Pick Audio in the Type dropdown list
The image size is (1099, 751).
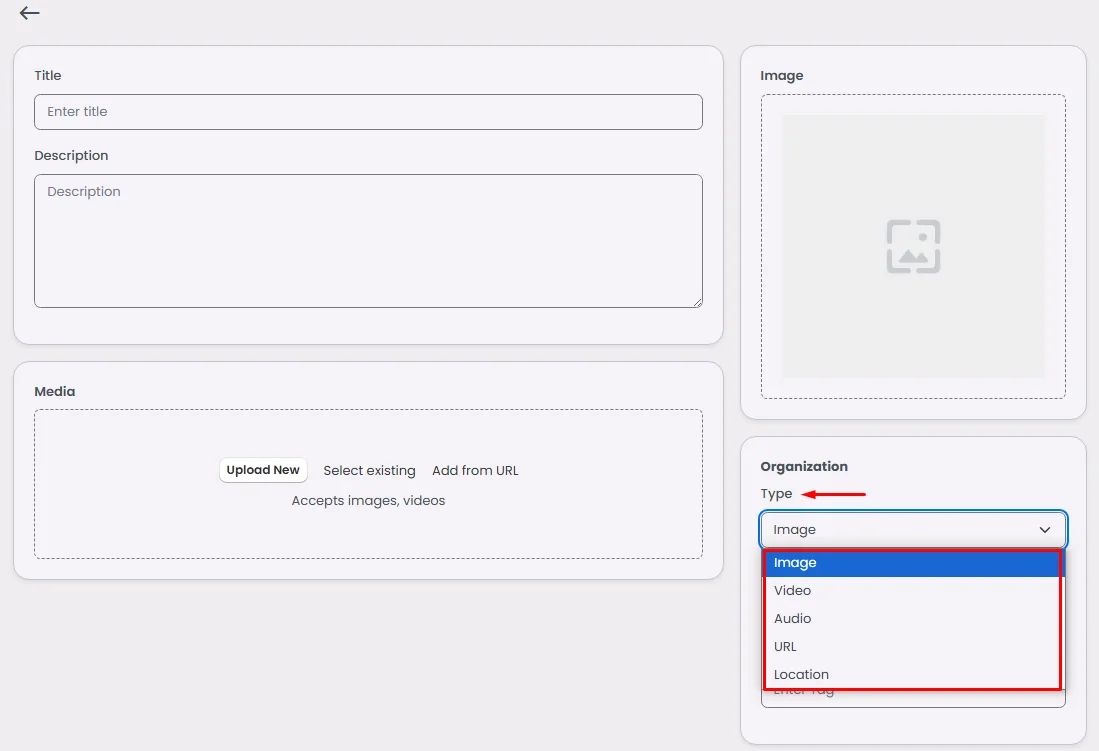[911, 619]
